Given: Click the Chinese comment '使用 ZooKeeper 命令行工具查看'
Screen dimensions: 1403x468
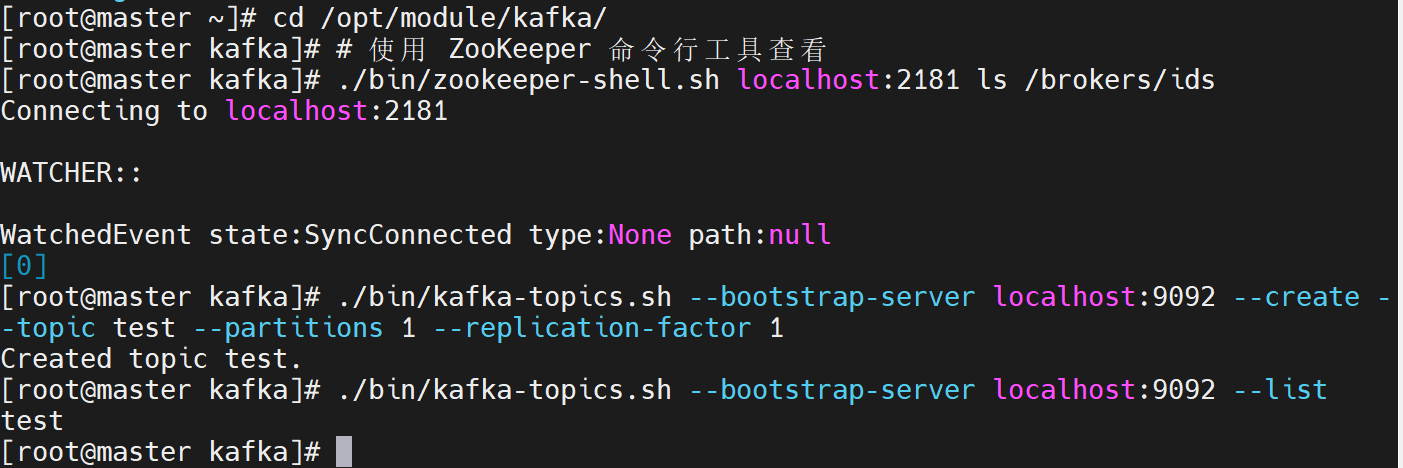Looking at the screenshot, I should 597,49.
